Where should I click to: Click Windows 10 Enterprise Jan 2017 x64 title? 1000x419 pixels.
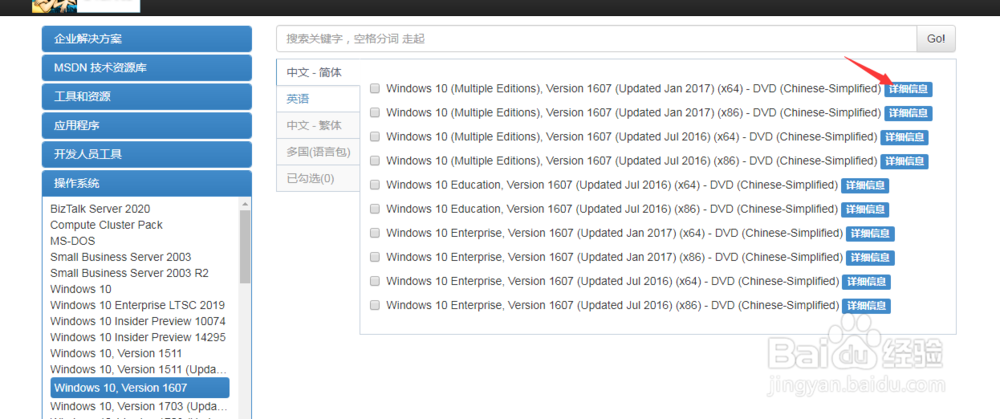[x=615, y=233]
